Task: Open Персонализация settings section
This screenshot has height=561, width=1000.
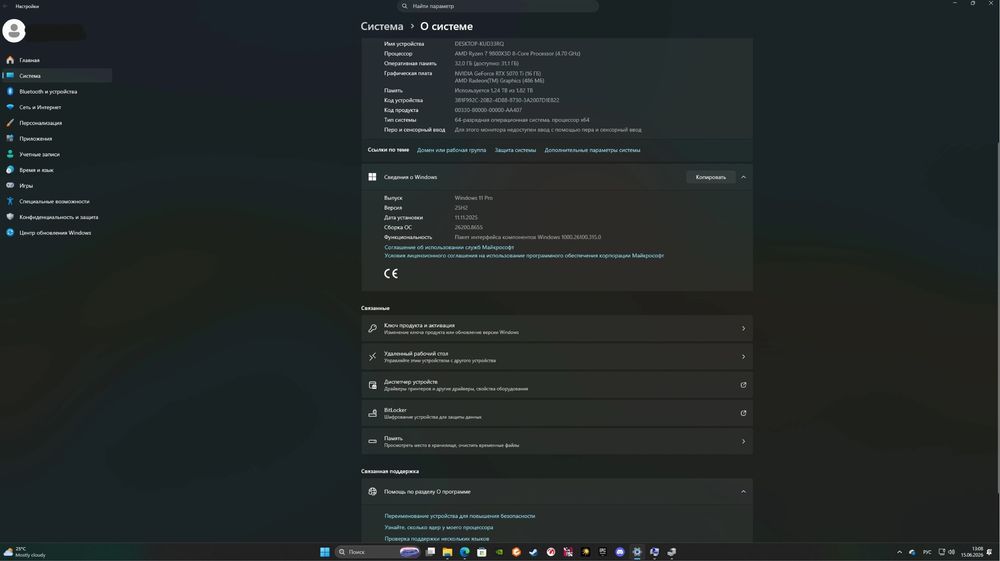Action: 56,122
